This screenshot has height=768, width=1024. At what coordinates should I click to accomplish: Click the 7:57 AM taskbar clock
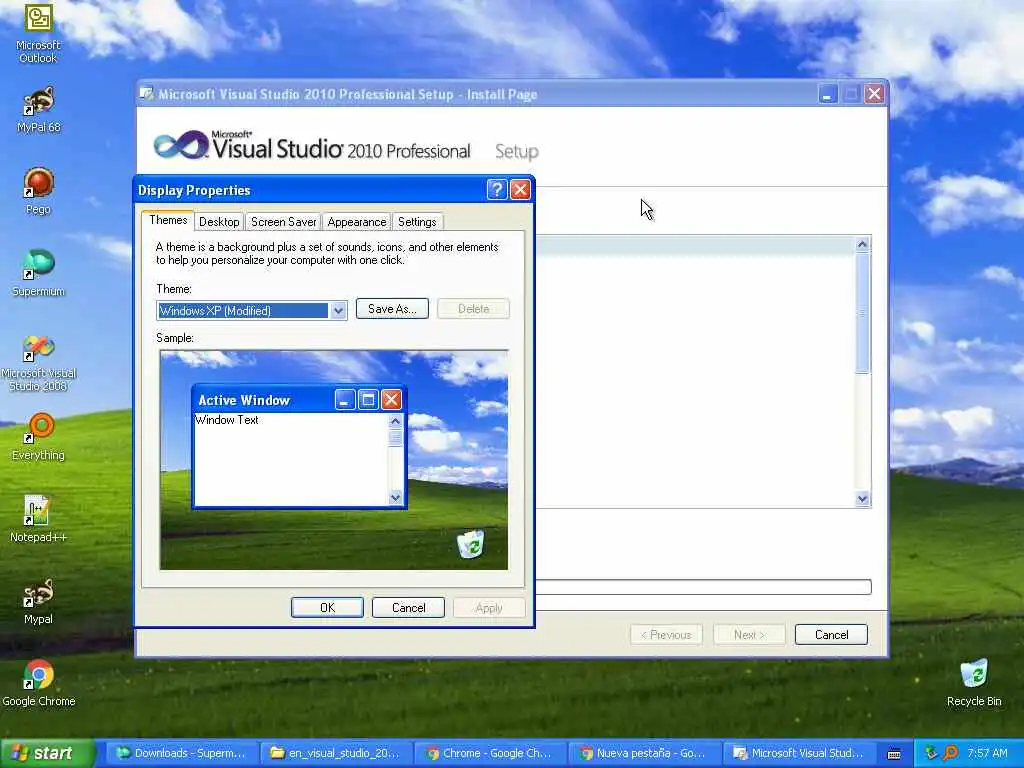(987, 753)
